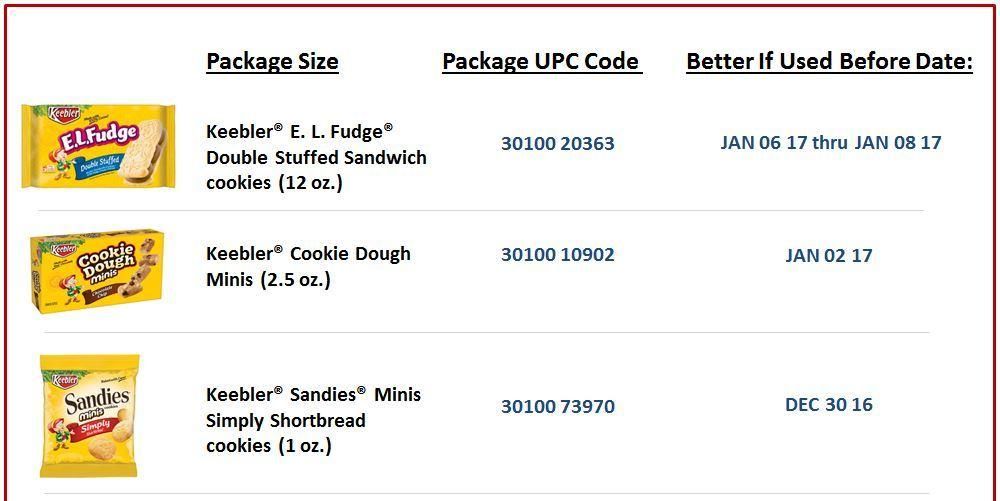Screen dimensions: 1000x501
Task: Select the Package UPC Code column header
Action: (x=541, y=62)
